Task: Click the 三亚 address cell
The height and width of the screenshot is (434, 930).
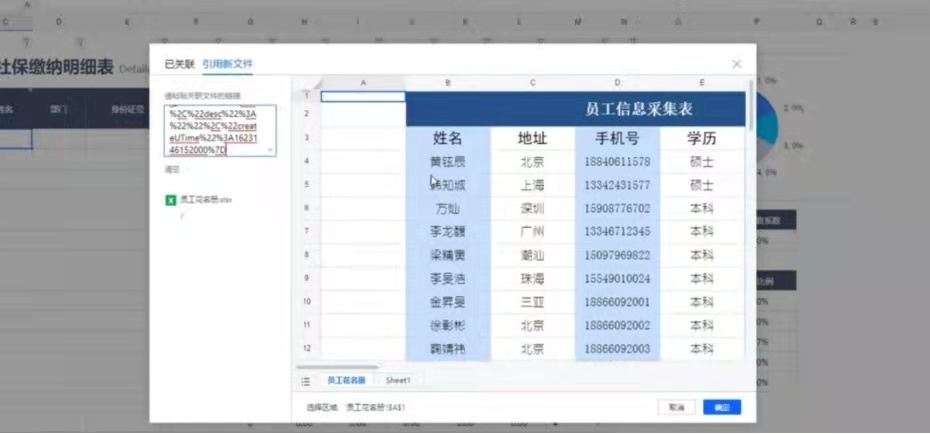Action: 533,302
